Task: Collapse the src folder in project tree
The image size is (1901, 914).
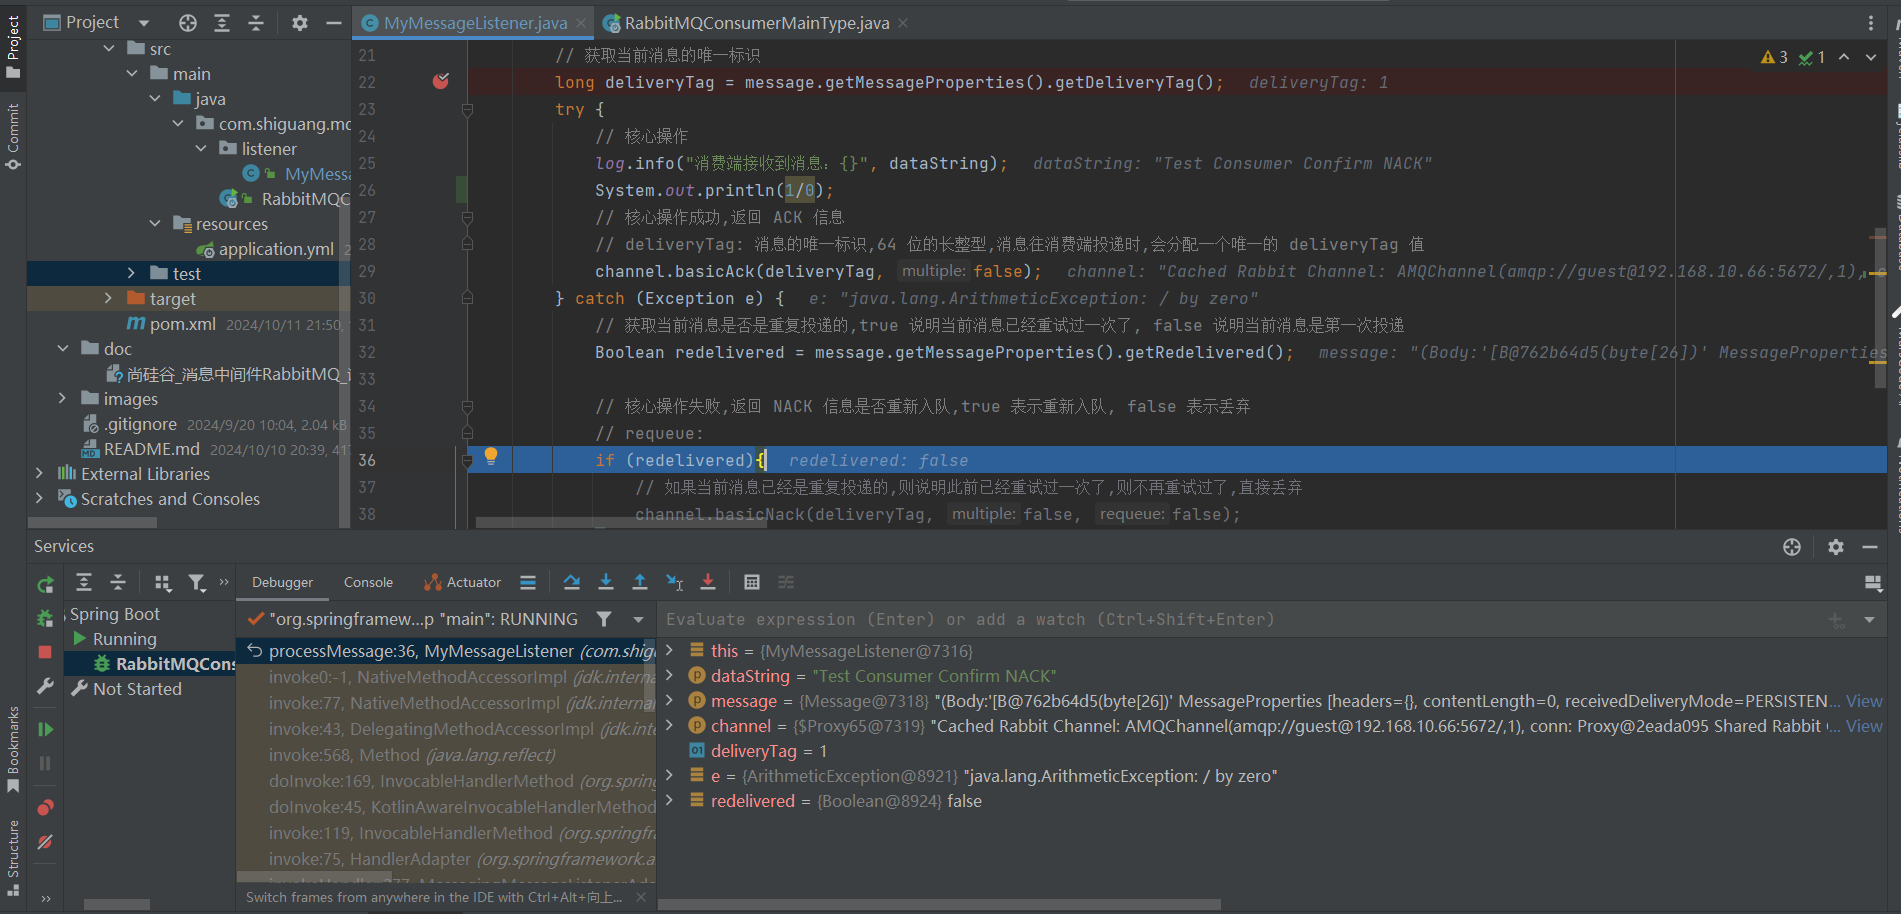Action: click(x=109, y=48)
